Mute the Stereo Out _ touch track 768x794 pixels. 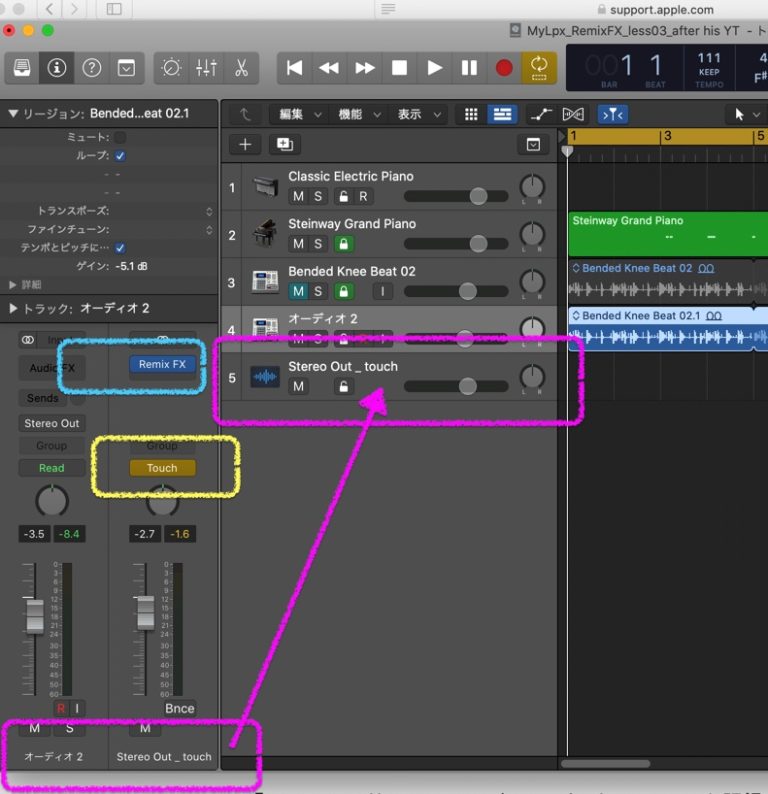point(298,386)
